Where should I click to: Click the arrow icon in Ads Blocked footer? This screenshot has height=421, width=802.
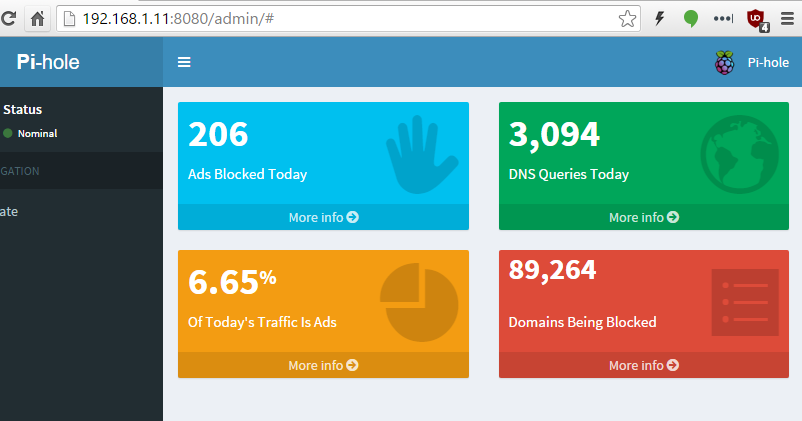(x=352, y=217)
